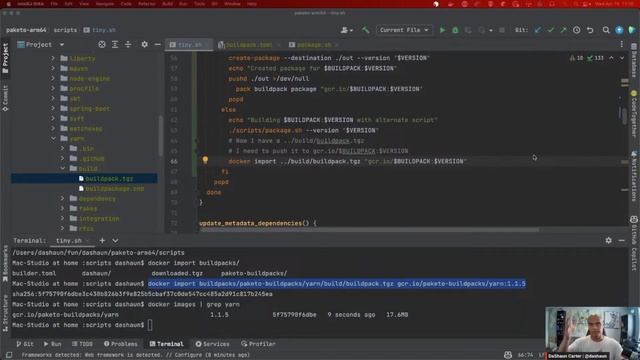Go to next highlighted error arrow in editor
The width and height of the screenshot is (640, 360).
click(x=622, y=58)
